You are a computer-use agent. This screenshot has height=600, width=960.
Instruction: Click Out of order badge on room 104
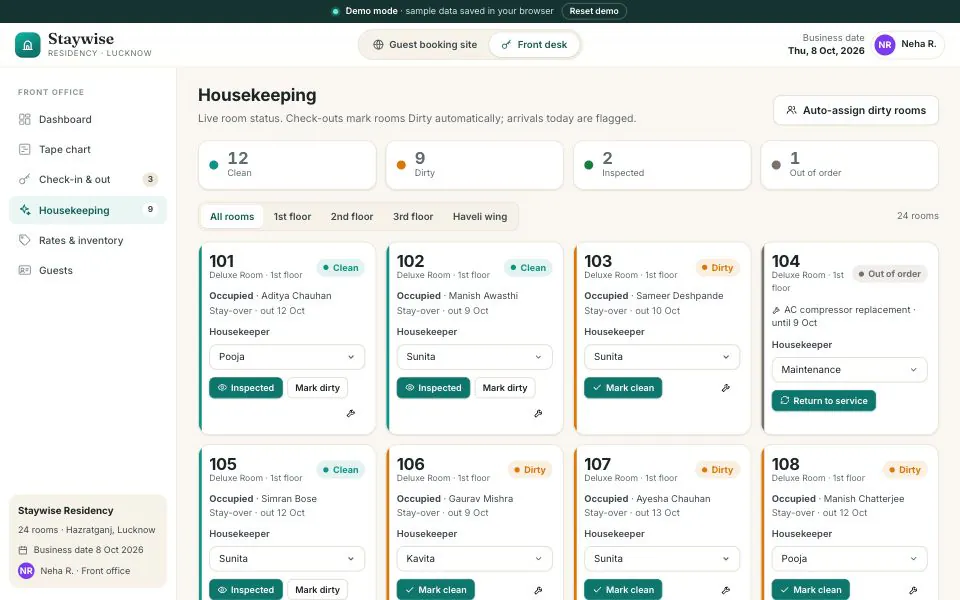889,274
